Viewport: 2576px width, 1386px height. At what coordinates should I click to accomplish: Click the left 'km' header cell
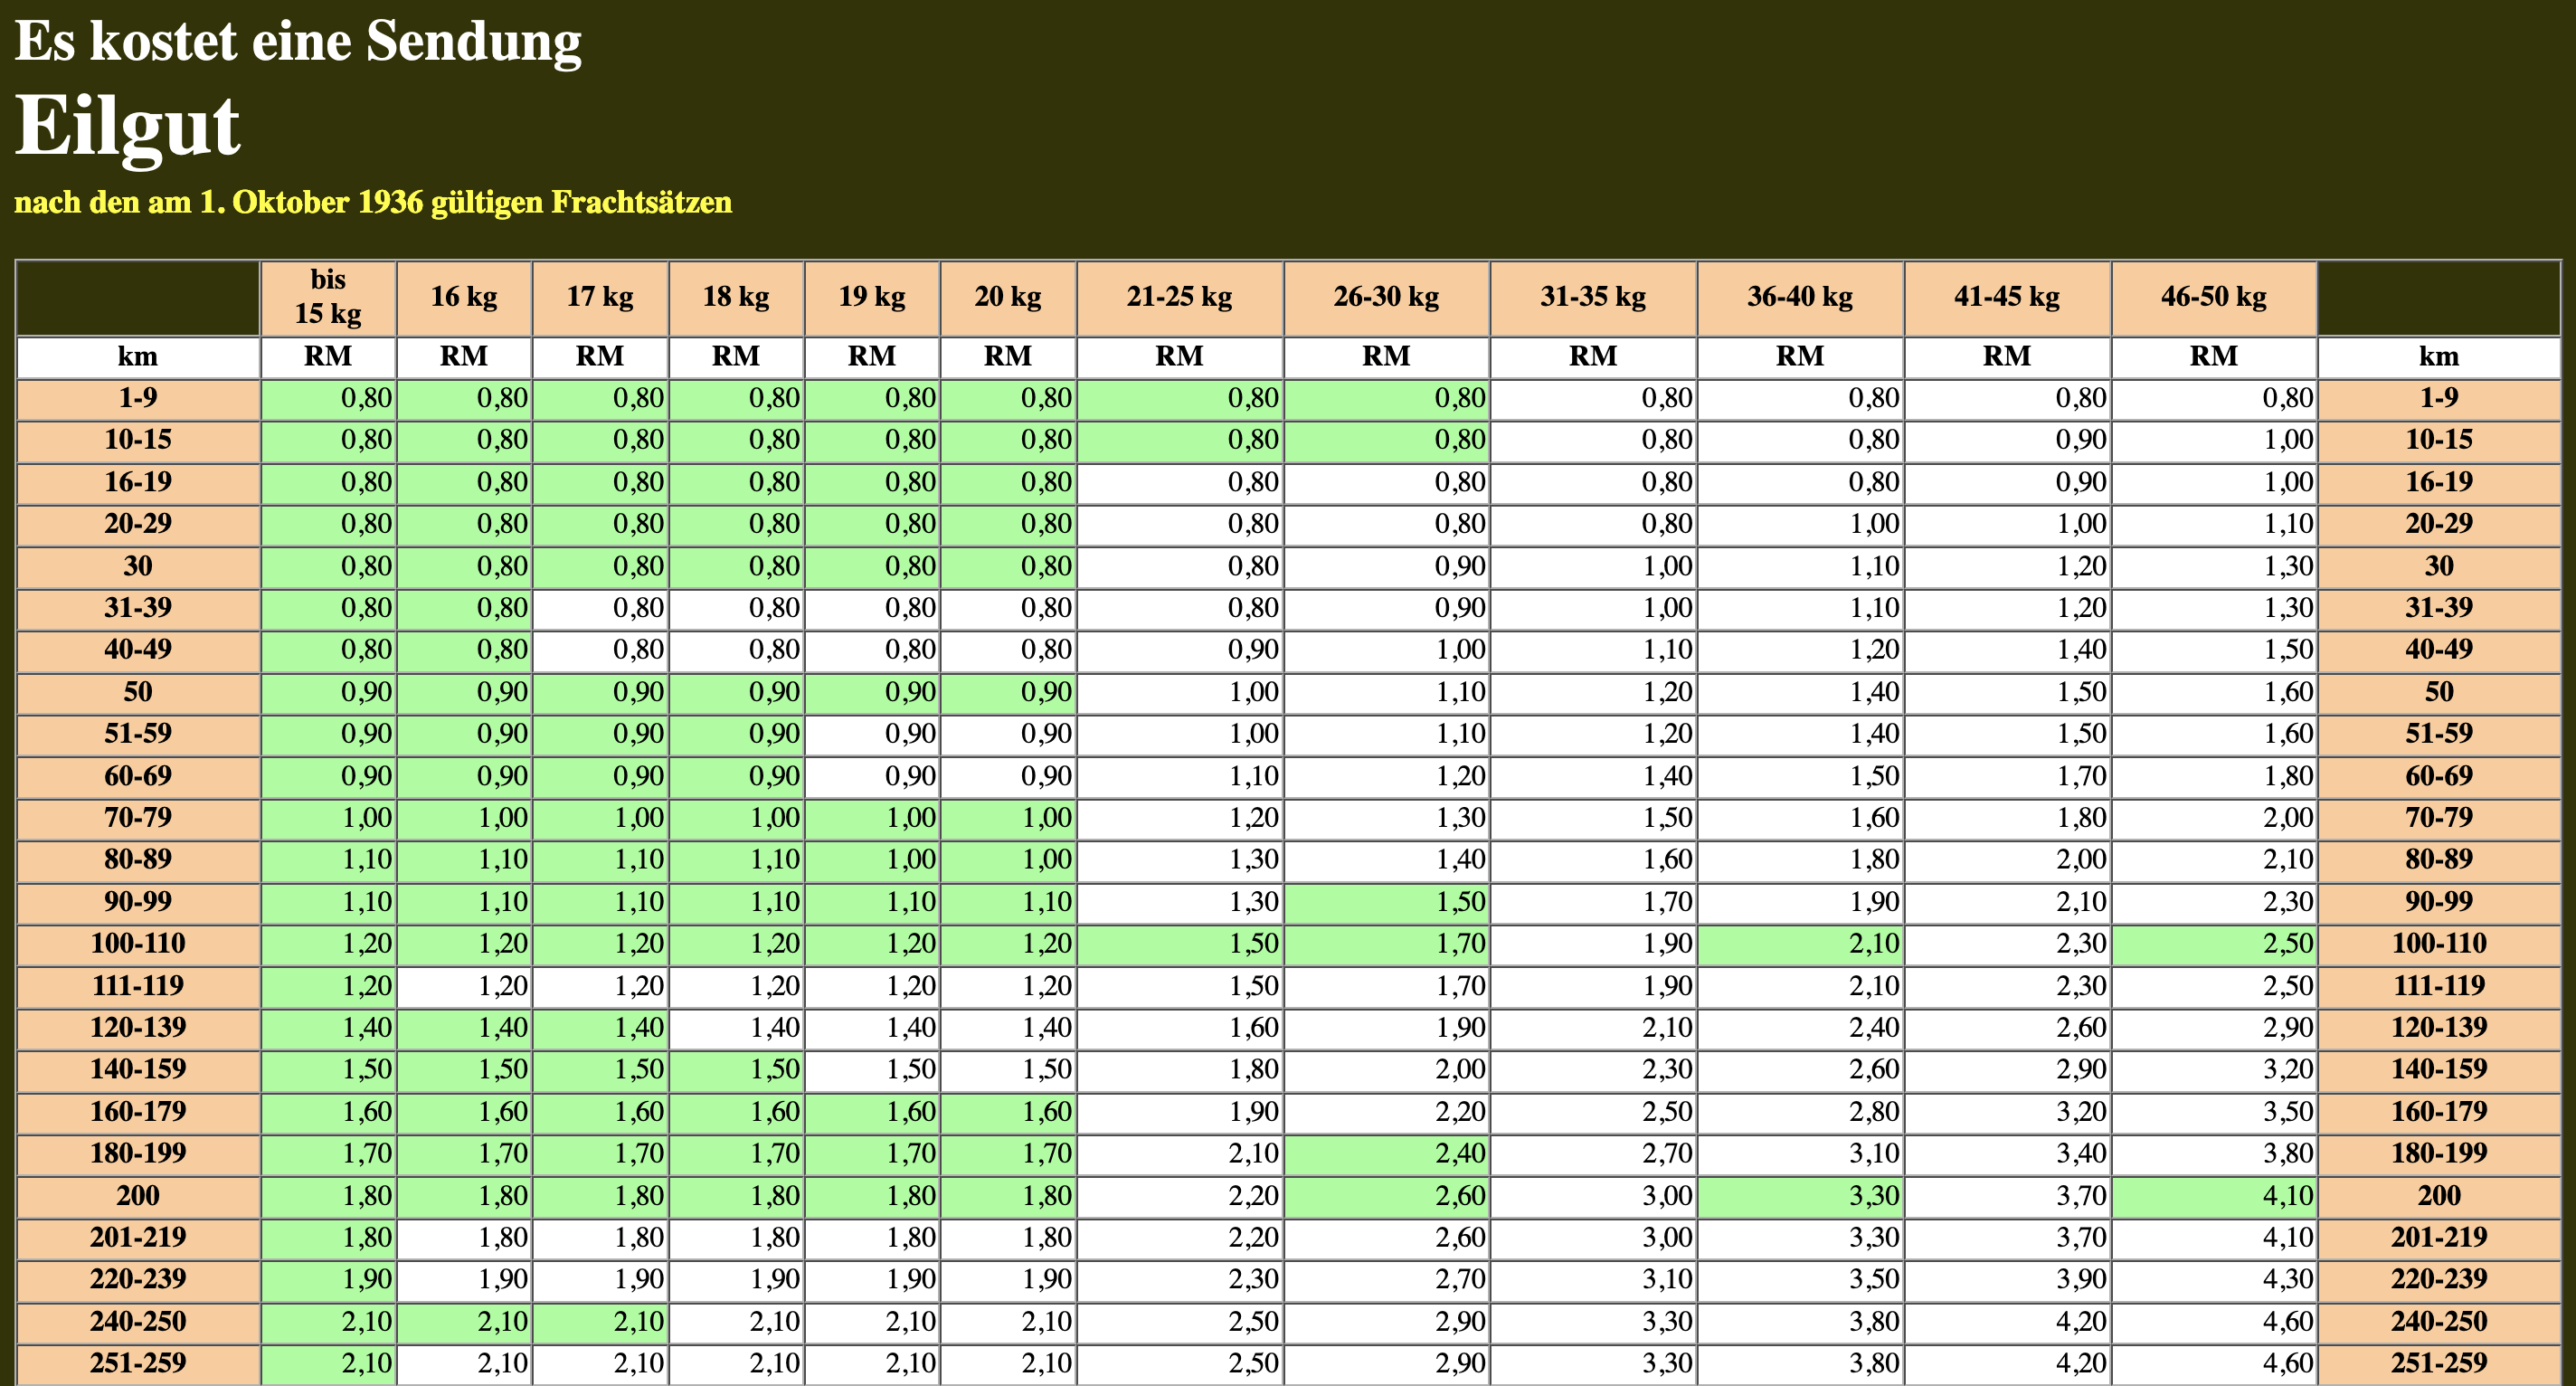pos(138,356)
